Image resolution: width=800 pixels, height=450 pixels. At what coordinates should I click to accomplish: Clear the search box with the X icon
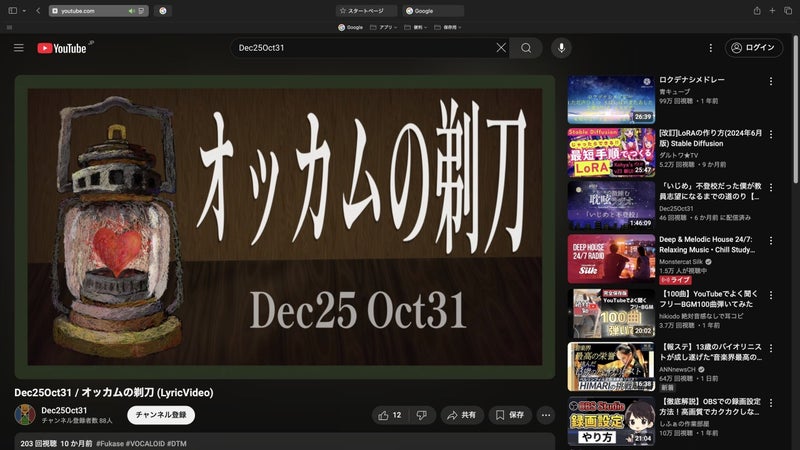click(x=501, y=48)
